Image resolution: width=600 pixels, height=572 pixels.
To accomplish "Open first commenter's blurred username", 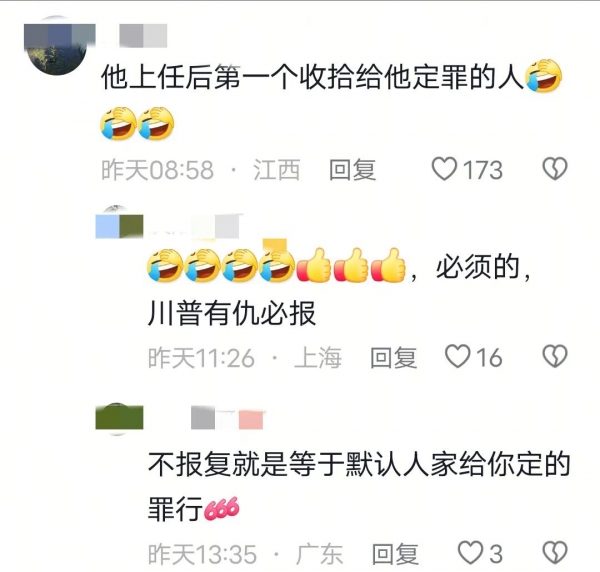I will (x=143, y=35).
